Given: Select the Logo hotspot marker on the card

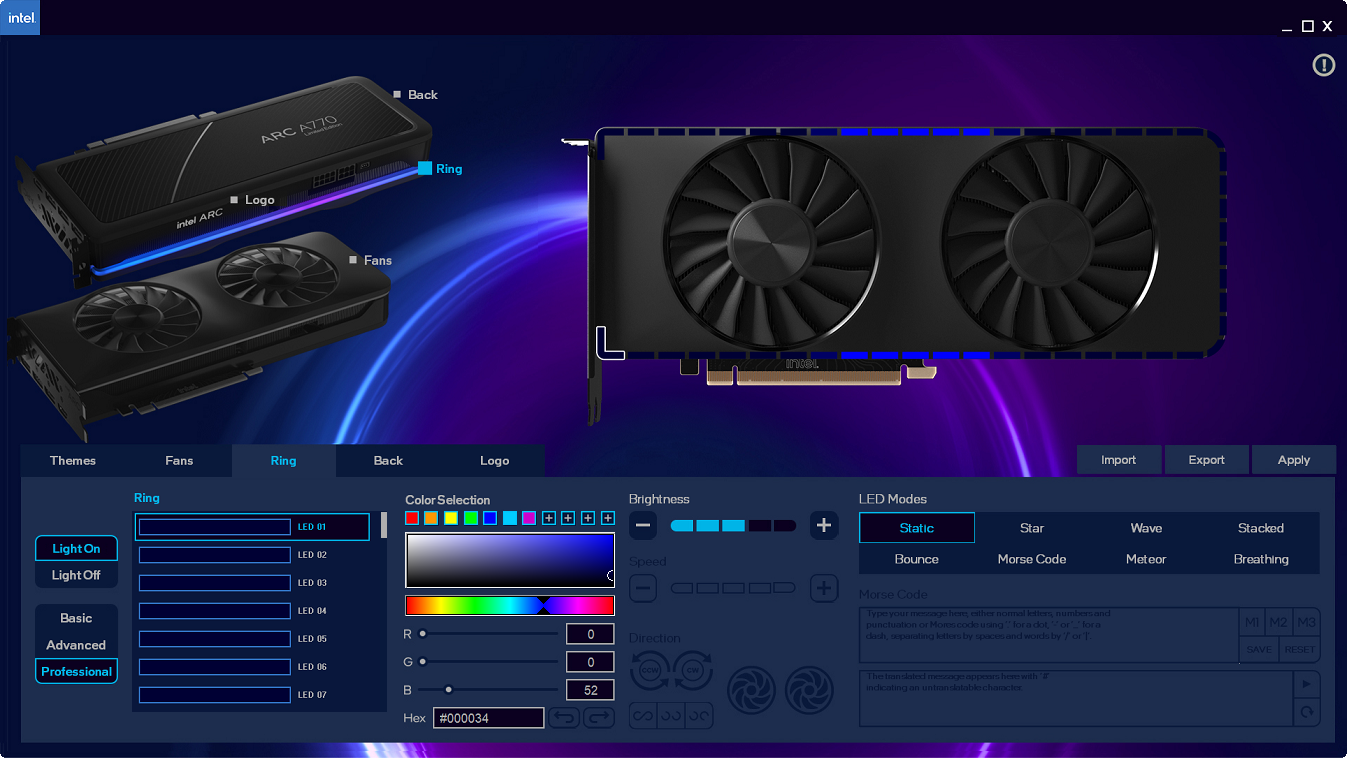Looking at the screenshot, I should (x=234, y=199).
